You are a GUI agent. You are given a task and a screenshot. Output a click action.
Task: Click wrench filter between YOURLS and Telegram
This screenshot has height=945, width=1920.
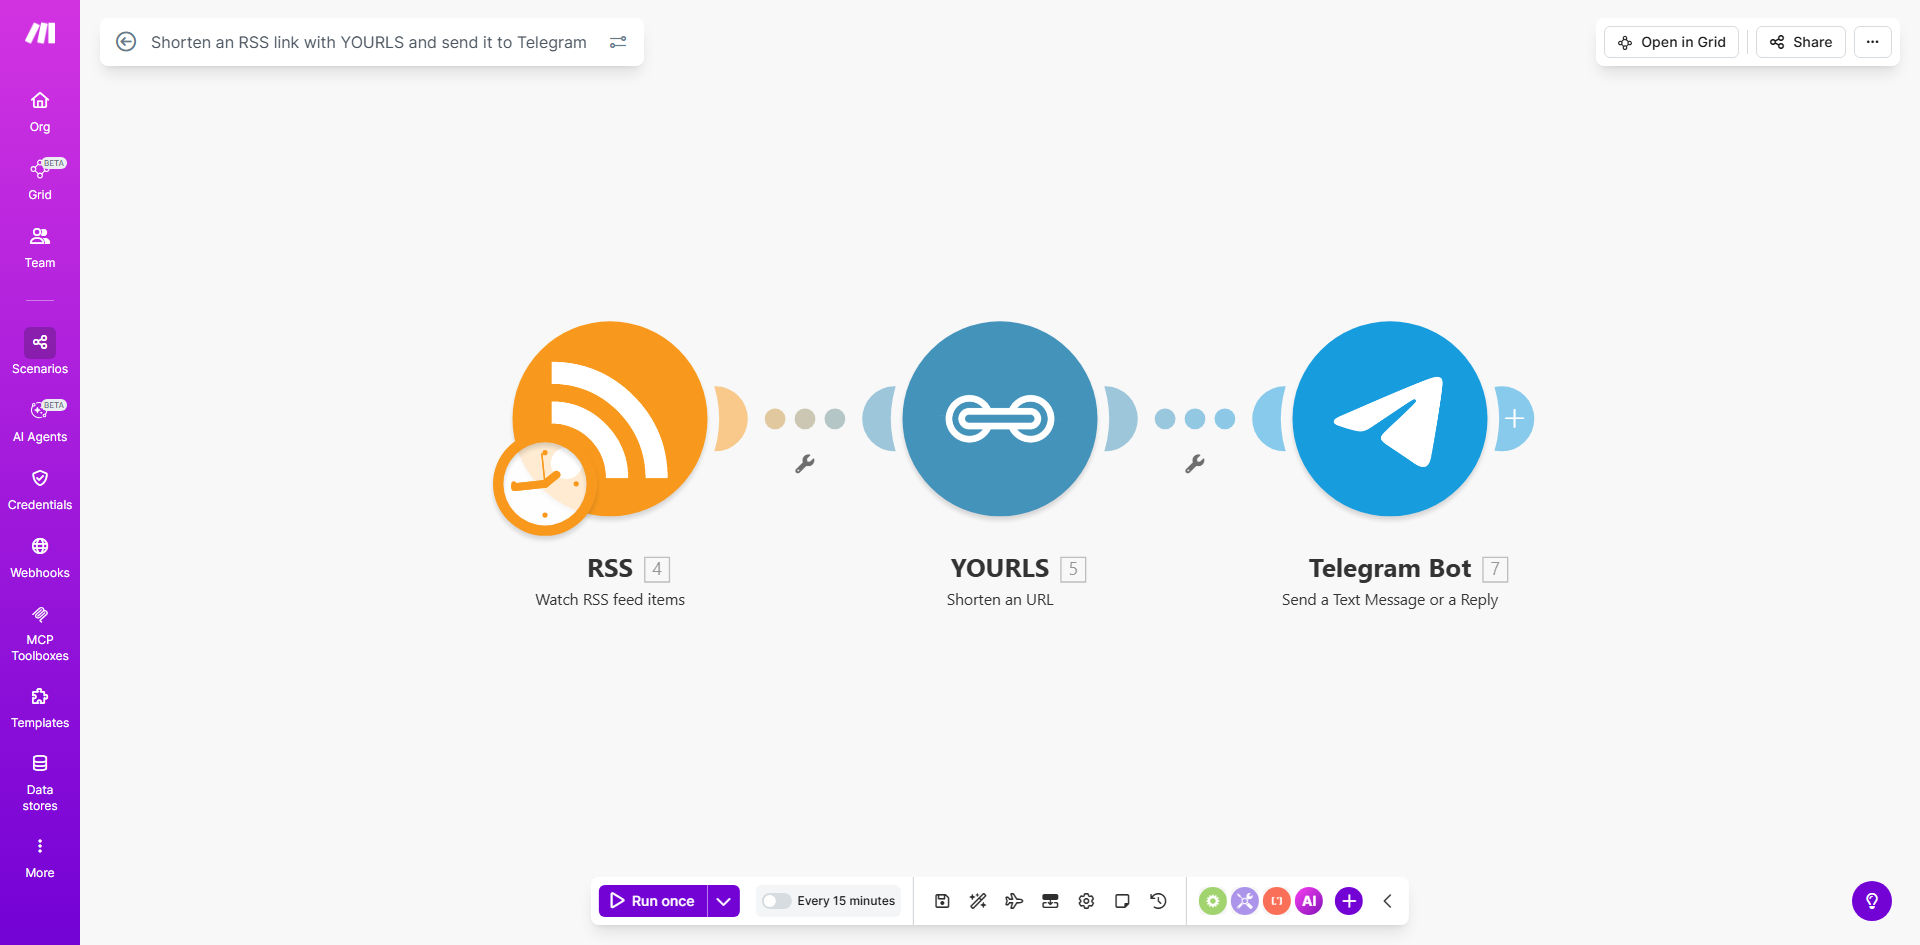1195,463
